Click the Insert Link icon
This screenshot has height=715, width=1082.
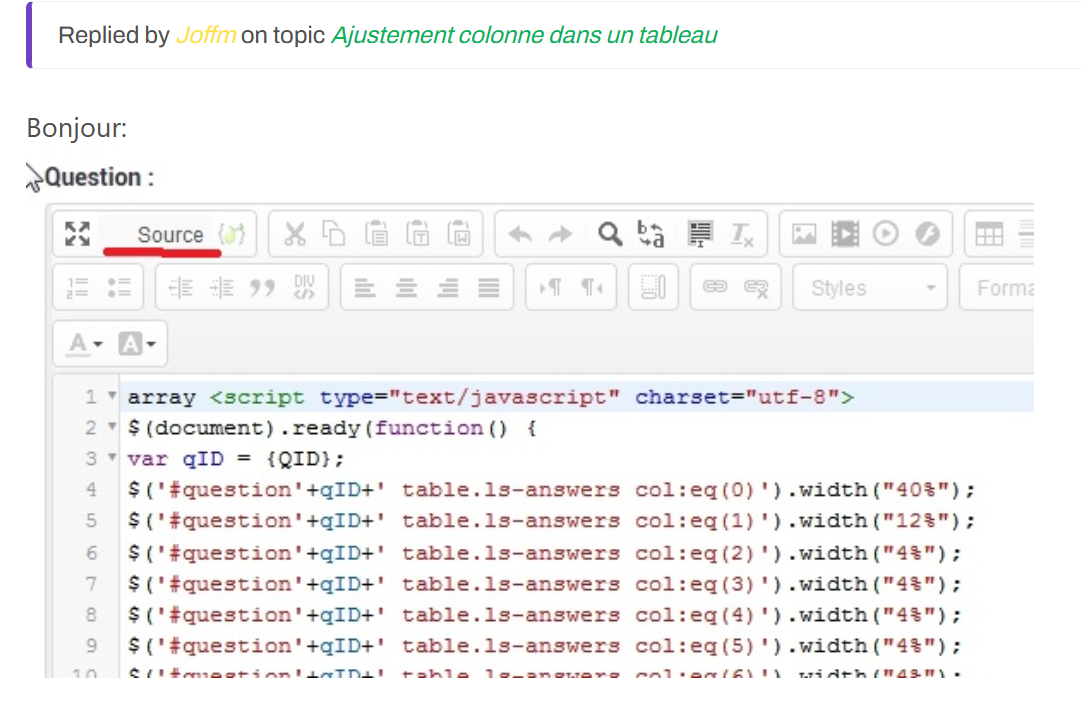coord(715,288)
